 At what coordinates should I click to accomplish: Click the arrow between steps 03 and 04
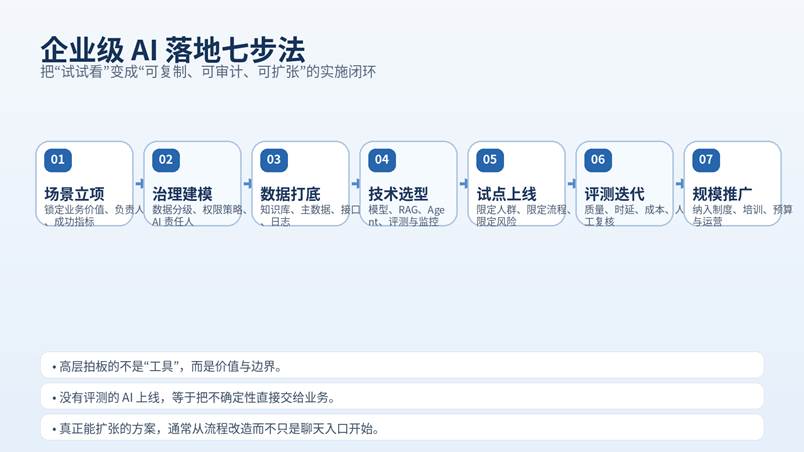click(x=355, y=184)
